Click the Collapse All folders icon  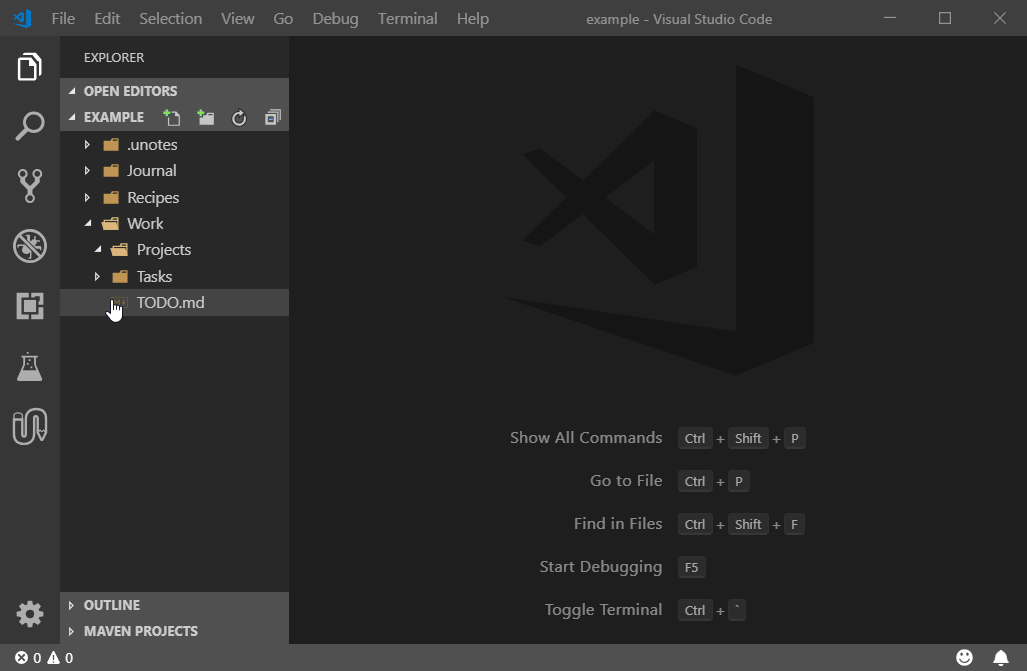tap(272, 117)
